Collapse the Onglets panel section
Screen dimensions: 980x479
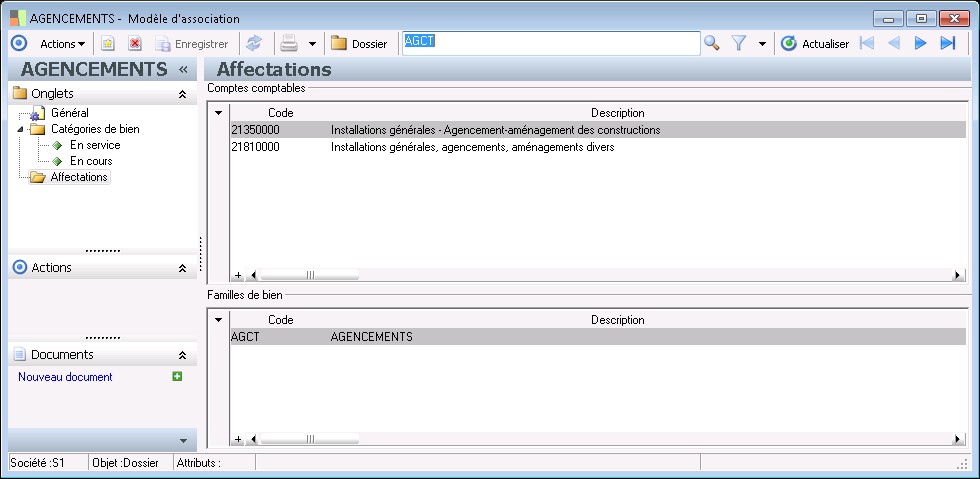click(x=182, y=94)
